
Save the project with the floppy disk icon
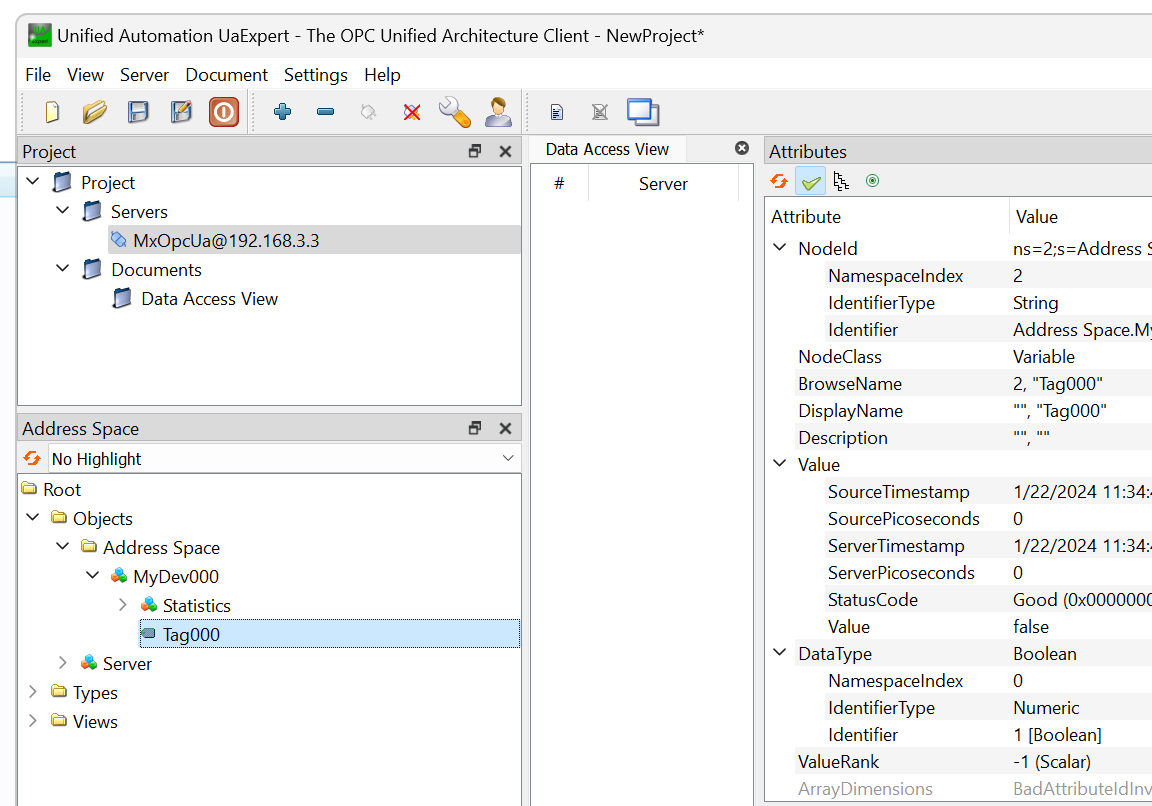(x=138, y=112)
